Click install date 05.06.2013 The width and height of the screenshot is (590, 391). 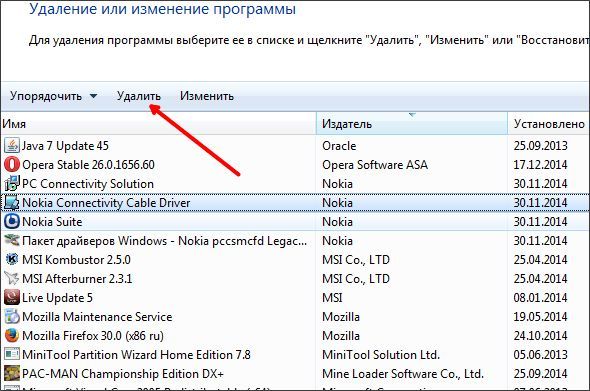click(x=540, y=354)
